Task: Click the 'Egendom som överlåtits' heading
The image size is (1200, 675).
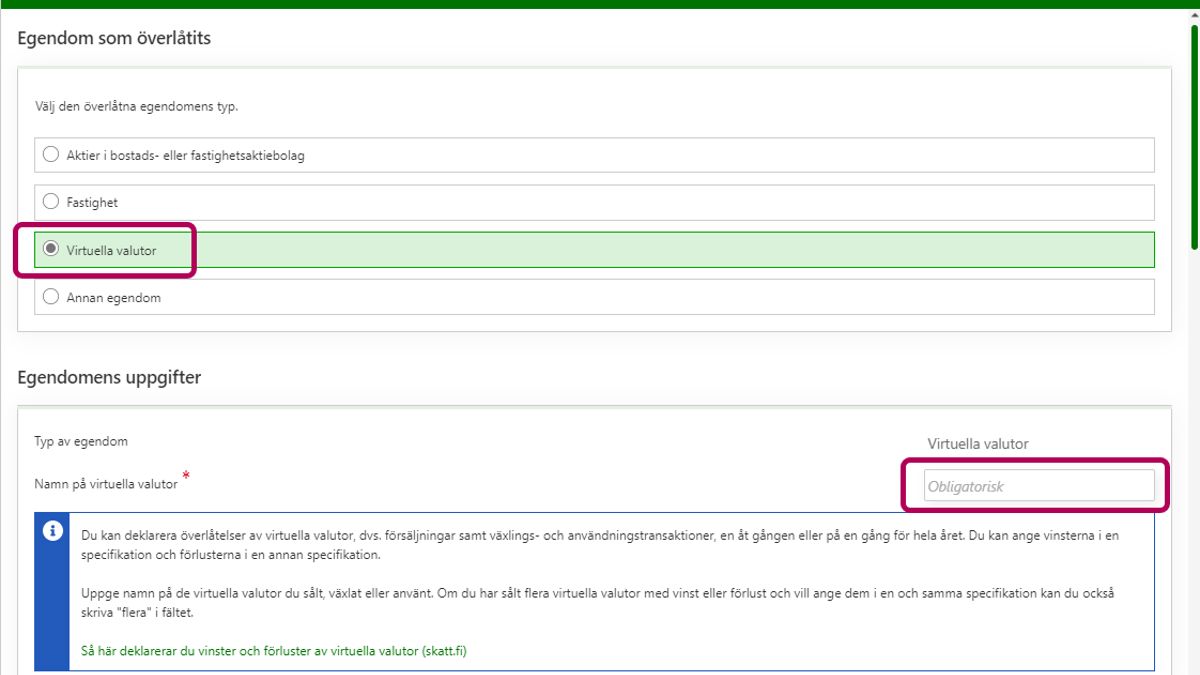Action: click(x=114, y=38)
